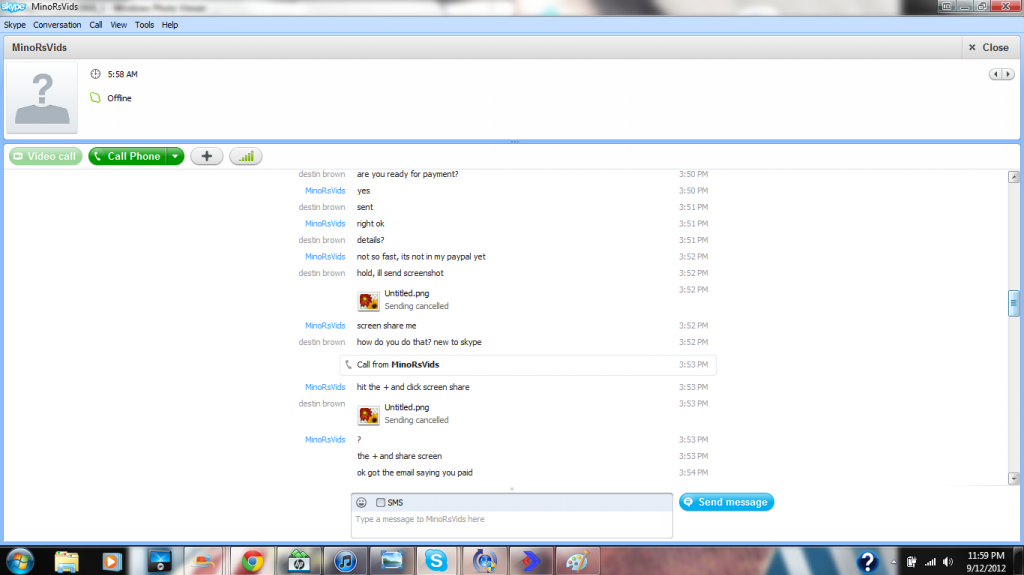This screenshot has width=1024, height=575.
Task: Click the Call Phone button
Action: [x=127, y=156]
